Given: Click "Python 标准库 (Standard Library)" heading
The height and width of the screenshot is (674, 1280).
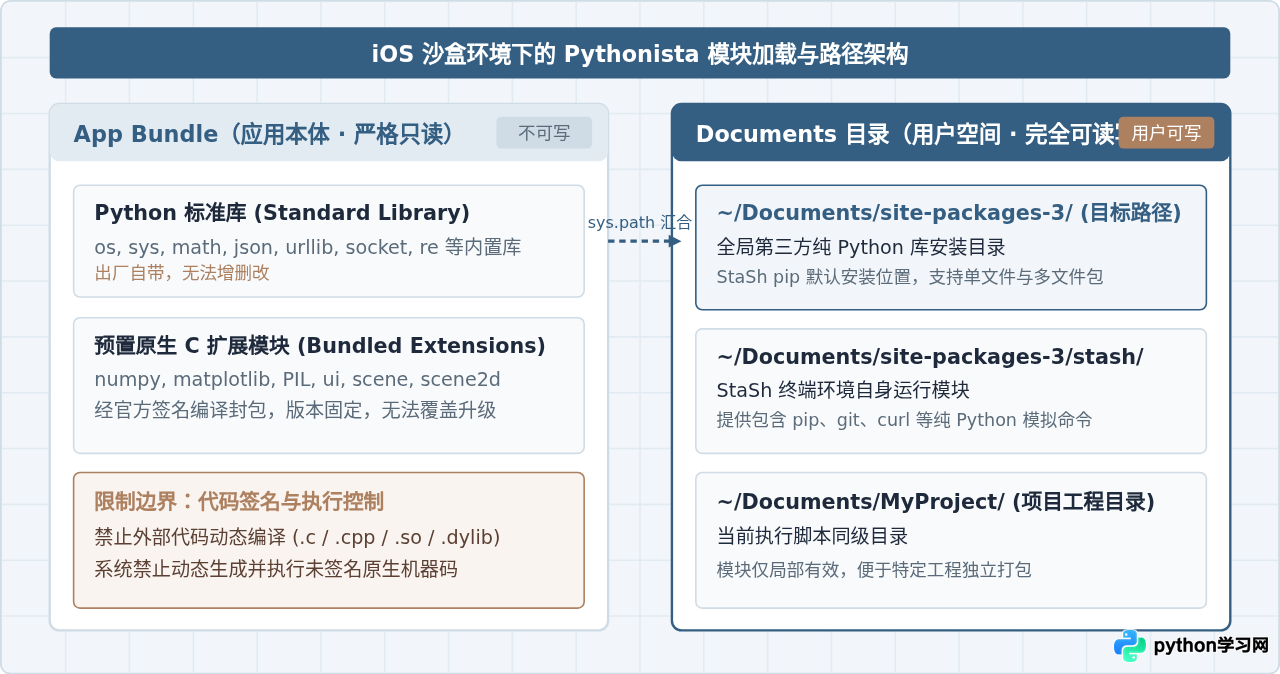Looking at the screenshot, I should pyautogui.click(x=282, y=213).
